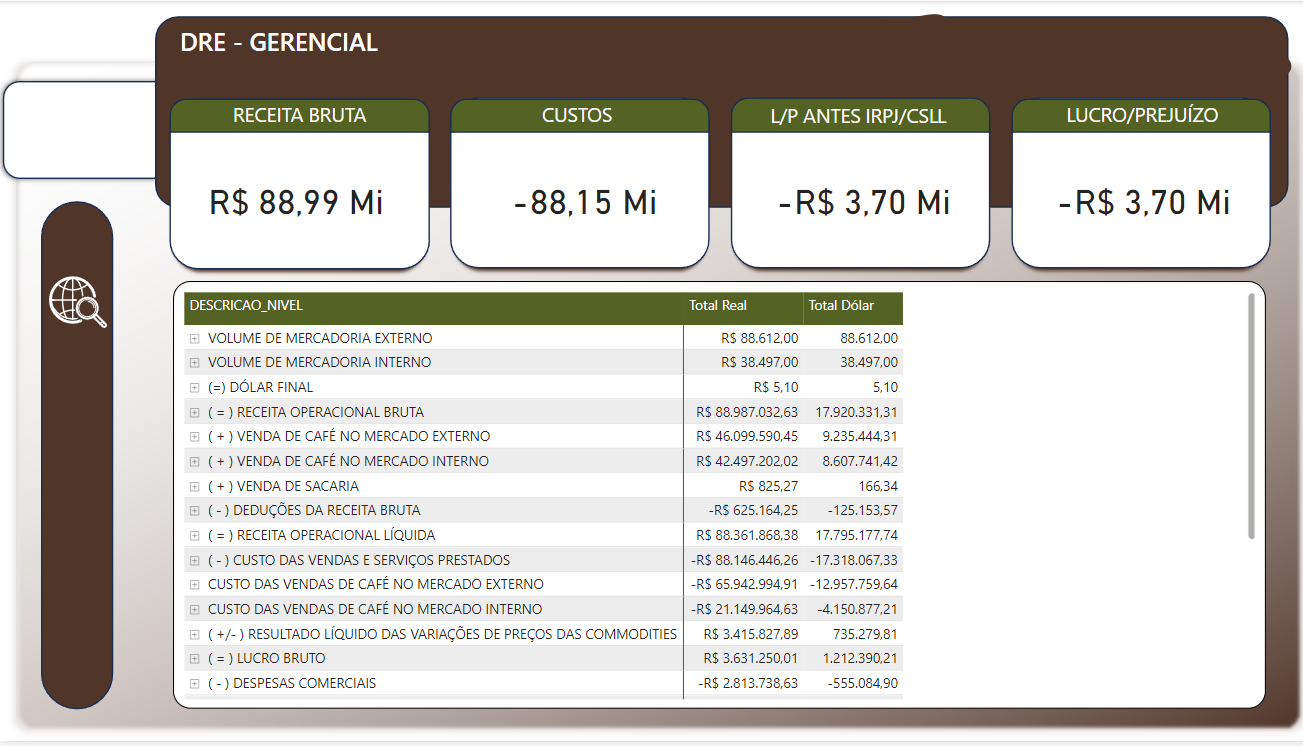Viewport: 1303px width, 746px height.
Task: Click value R$ 825,27
Action: click(769, 486)
